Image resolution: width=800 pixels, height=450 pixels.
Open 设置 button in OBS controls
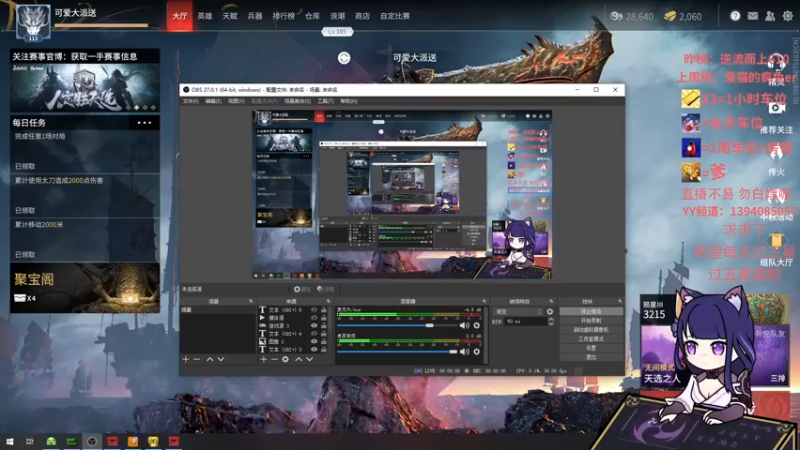click(x=591, y=348)
